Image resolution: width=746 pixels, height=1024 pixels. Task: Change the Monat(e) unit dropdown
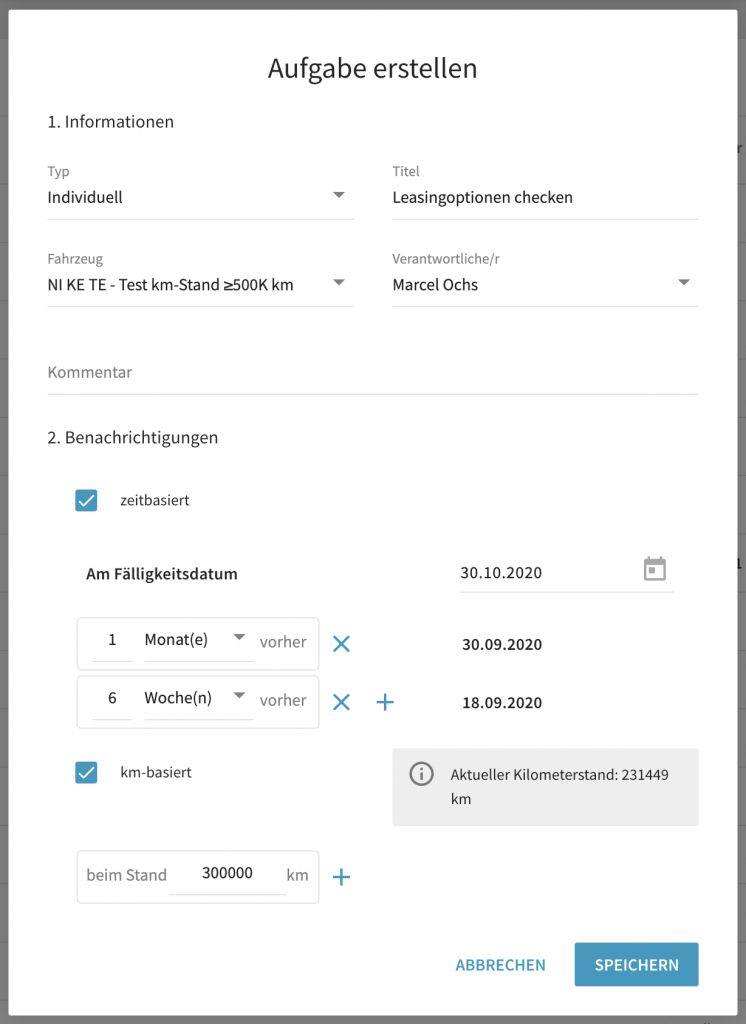click(x=199, y=640)
